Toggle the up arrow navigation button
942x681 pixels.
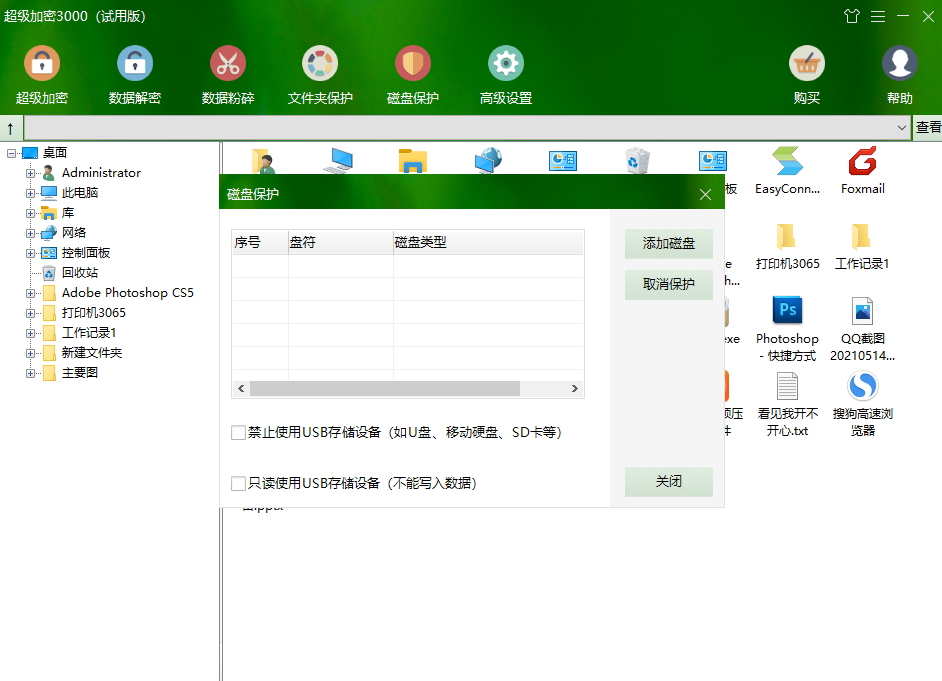(10, 128)
